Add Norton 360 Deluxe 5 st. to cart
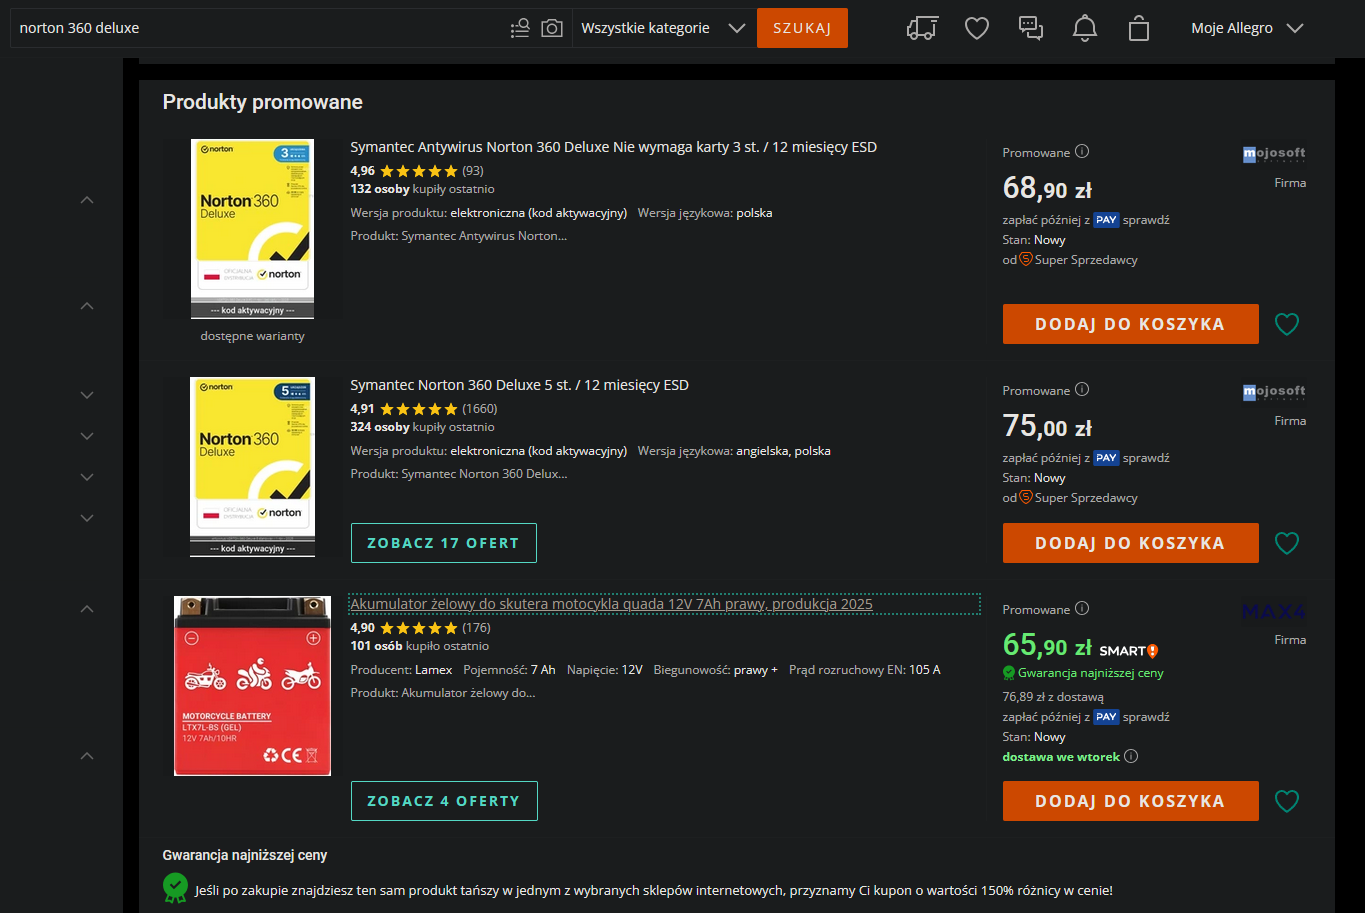This screenshot has width=1365, height=913. [x=1130, y=543]
